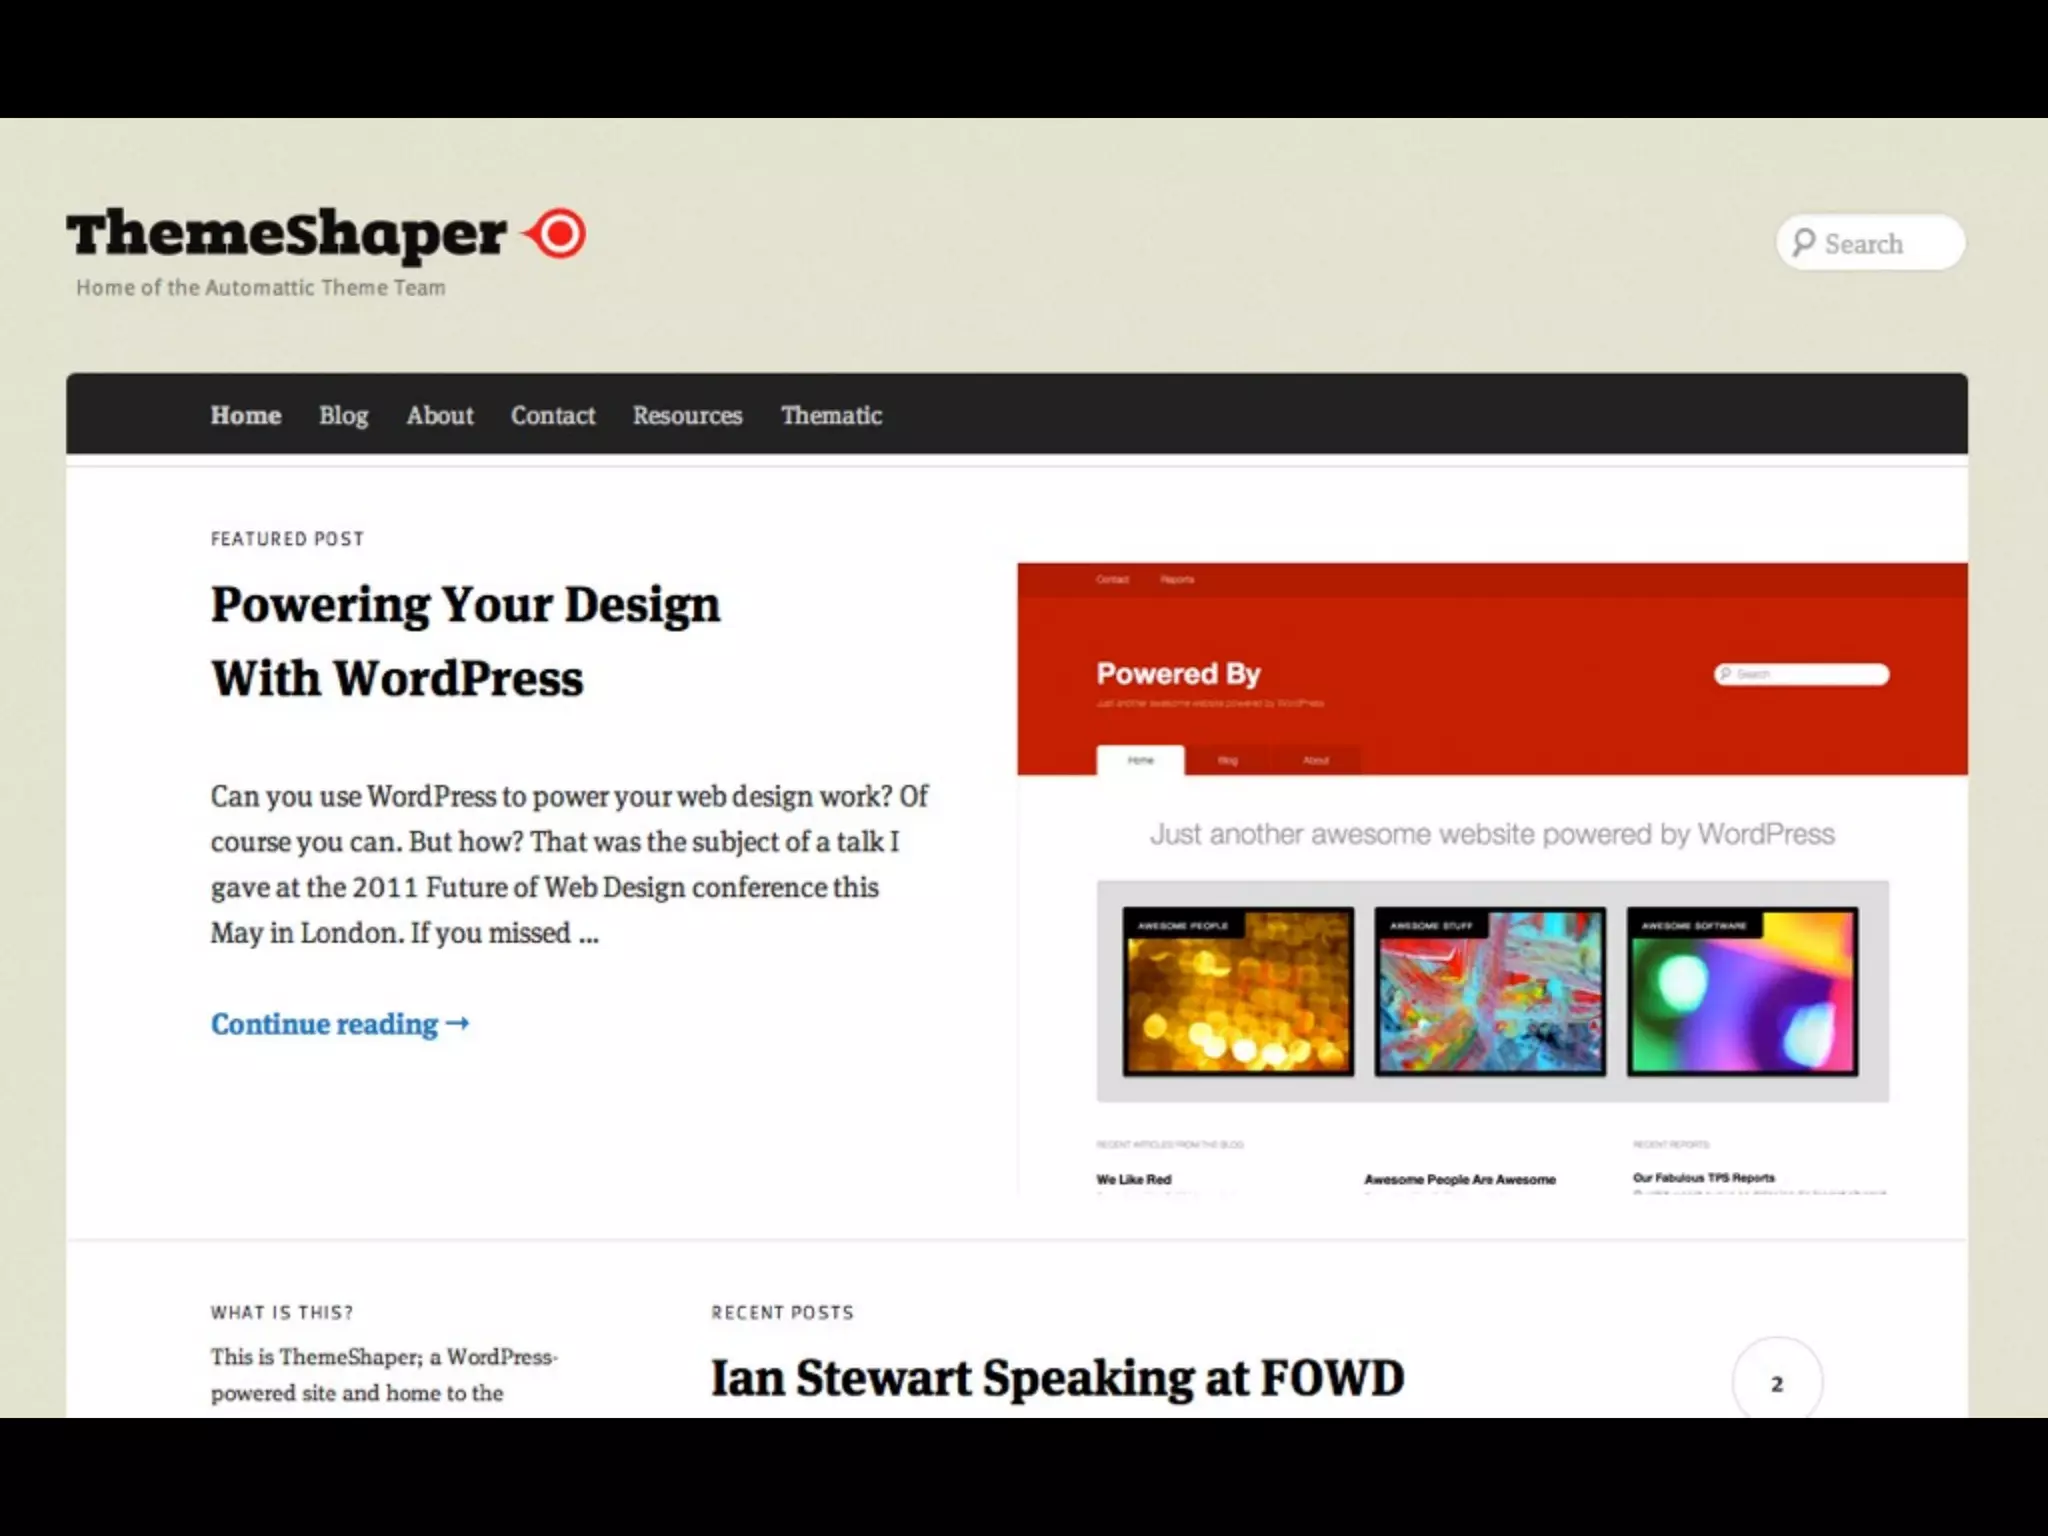Viewport: 2048px width, 1536px height.
Task: Open the Thematic navigation link
Action: [831, 415]
